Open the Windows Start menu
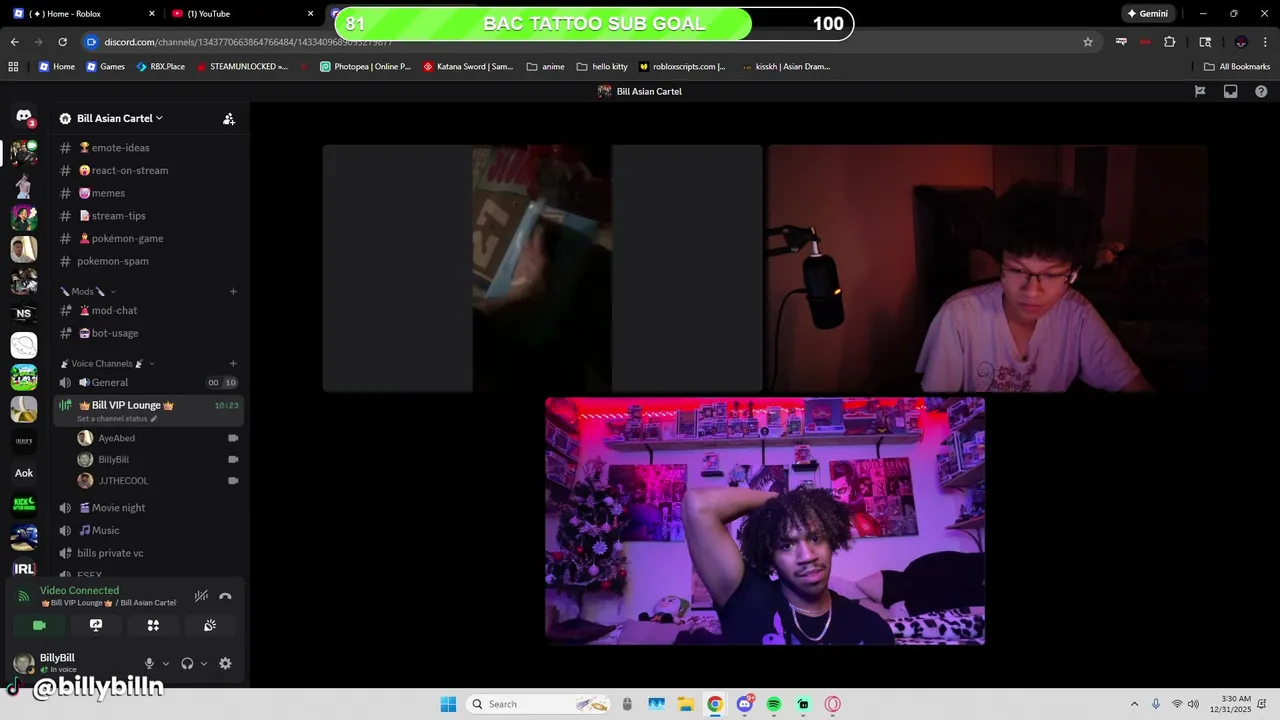This screenshot has height=720, width=1280. [x=448, y=704]
